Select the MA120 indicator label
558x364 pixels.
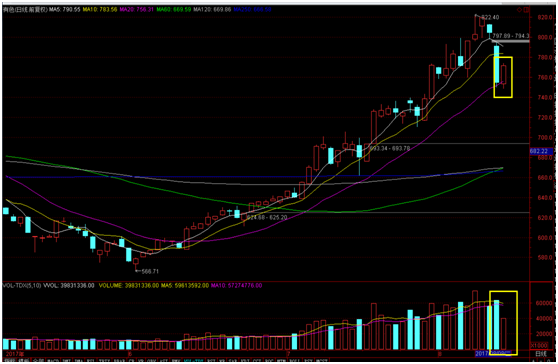(x=212, y=10)
